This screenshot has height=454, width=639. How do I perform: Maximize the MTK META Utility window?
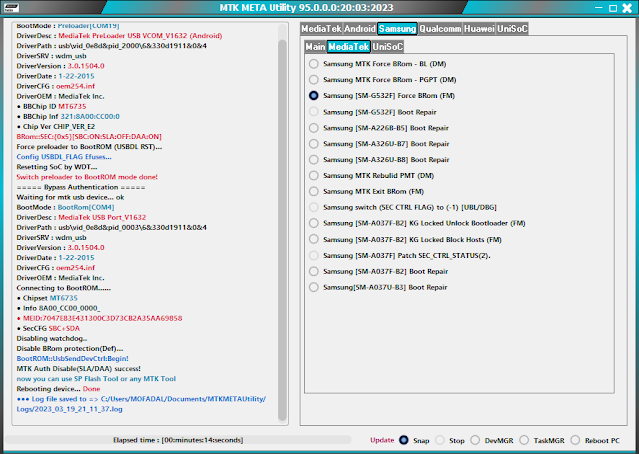613,8
